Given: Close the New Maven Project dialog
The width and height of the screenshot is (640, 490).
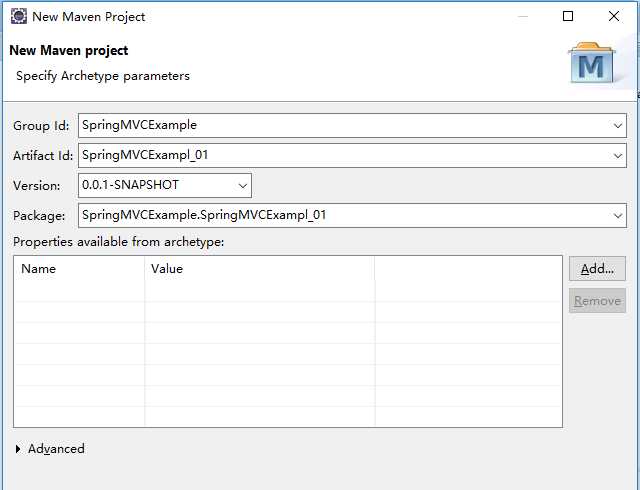Looking at the screenshot, I should click(613, 16).
